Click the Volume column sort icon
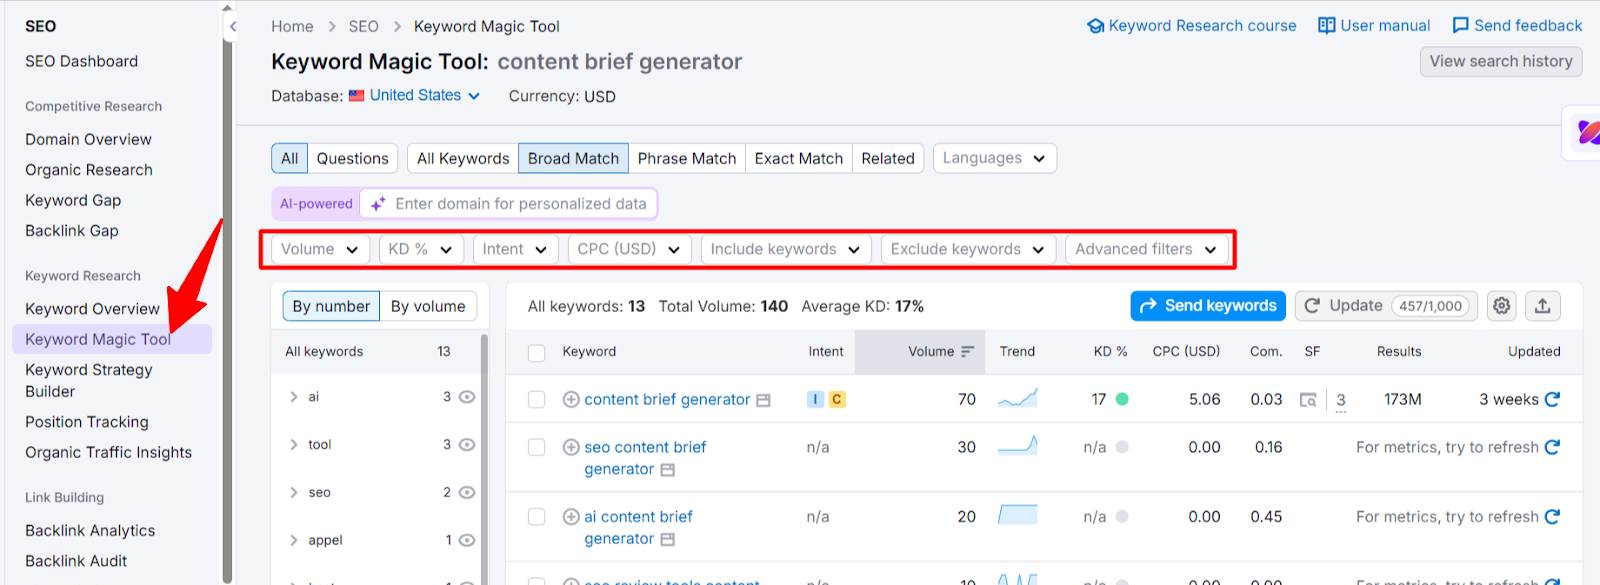 point(967,352)
